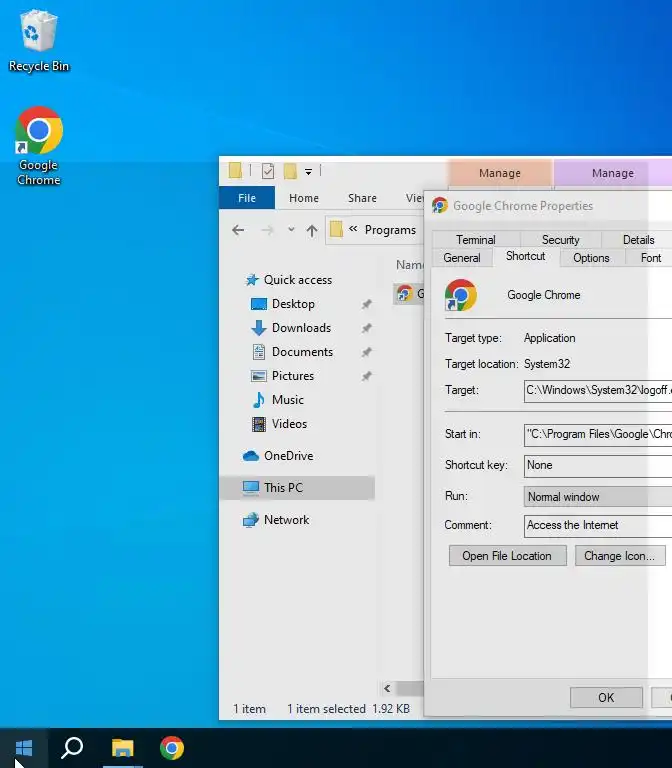Click the Properties title bar Chrome icon

440,205
